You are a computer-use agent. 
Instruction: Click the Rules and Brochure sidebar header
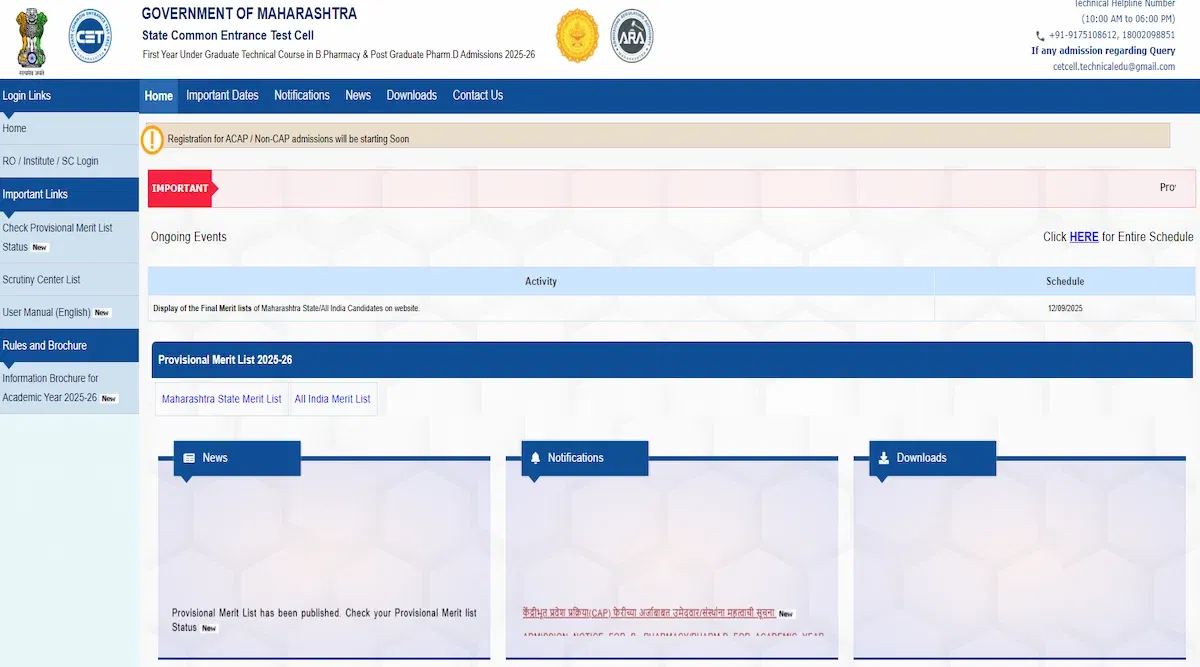click(x=69, y=346)
